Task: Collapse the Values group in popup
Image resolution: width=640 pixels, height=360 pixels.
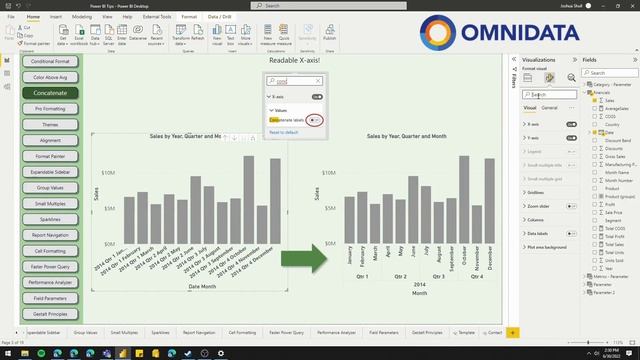Action: pyautogui.click(x=271, y=110)
